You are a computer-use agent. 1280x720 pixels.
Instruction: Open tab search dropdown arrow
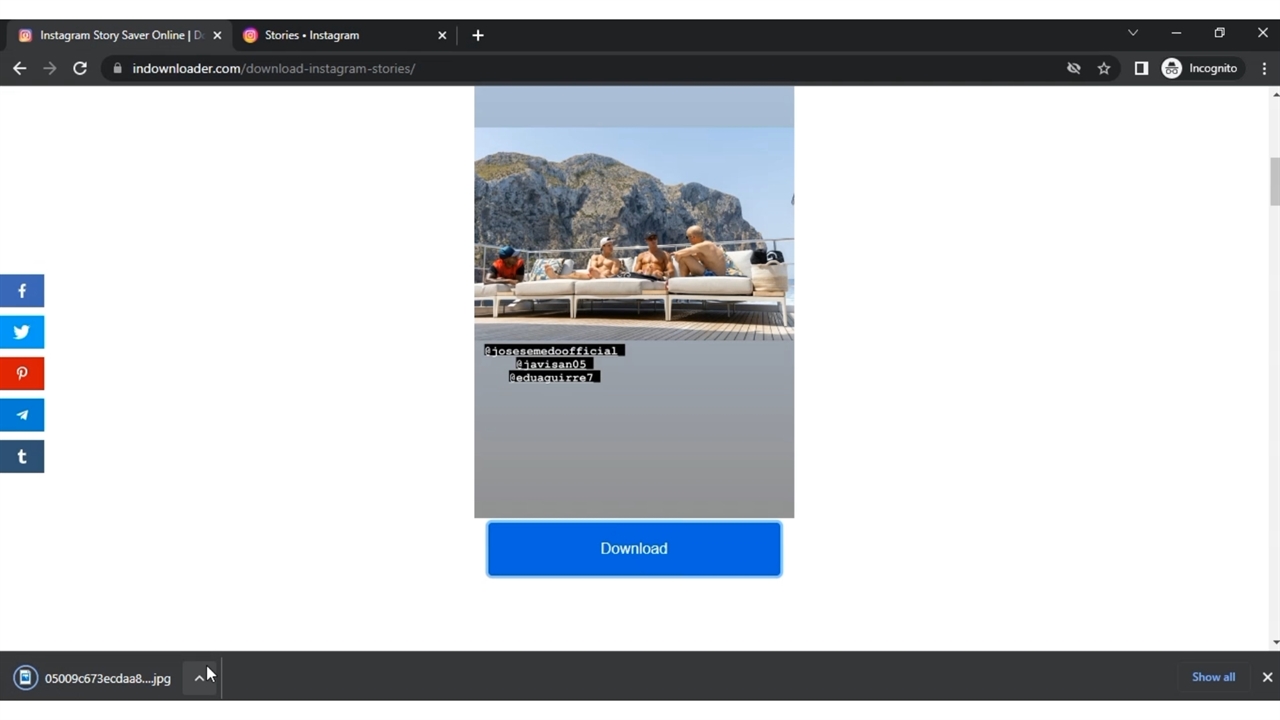1133,34
